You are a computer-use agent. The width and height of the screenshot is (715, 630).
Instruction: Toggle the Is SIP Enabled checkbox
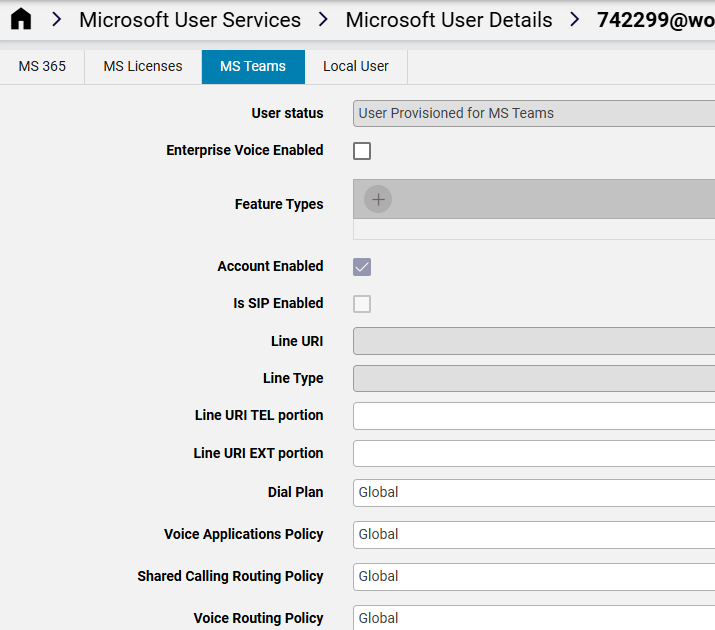click(362, 304)
